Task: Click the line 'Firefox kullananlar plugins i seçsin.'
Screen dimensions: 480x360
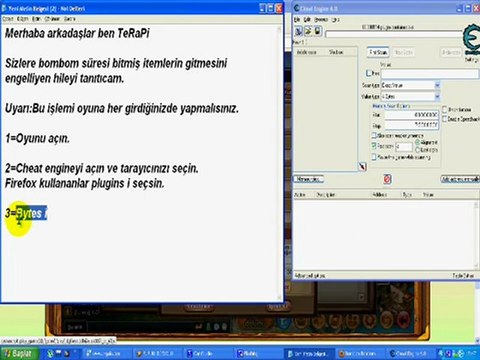Action: click(x=85, y=183)
